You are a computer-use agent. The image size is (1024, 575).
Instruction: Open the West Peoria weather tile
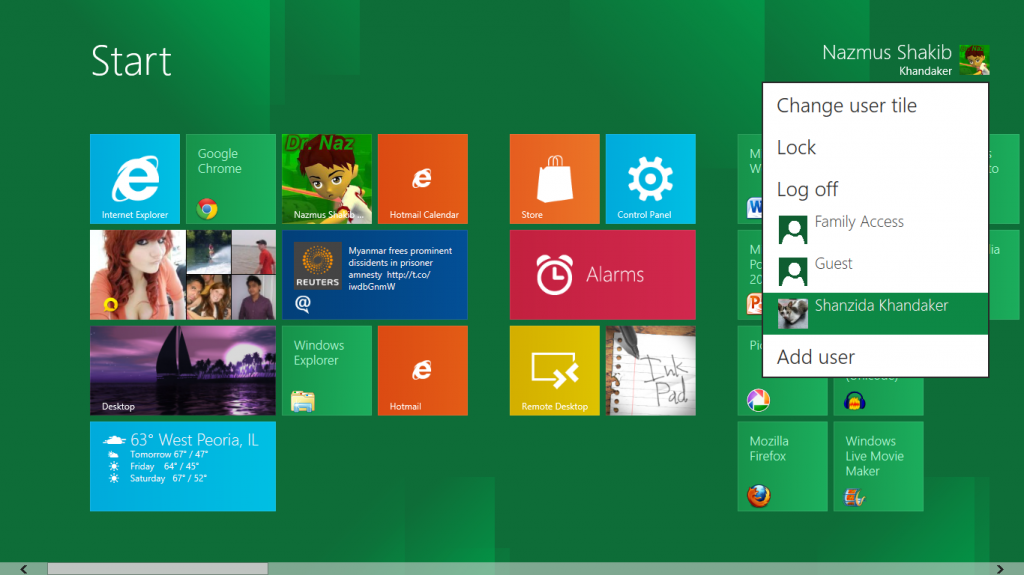(x=183, y=467)
